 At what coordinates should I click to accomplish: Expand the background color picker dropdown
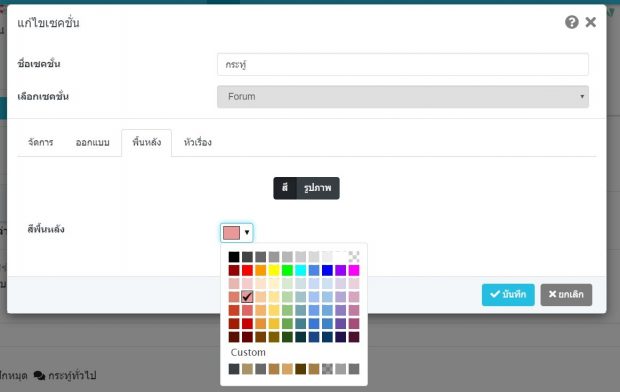(x=236, y=233)
